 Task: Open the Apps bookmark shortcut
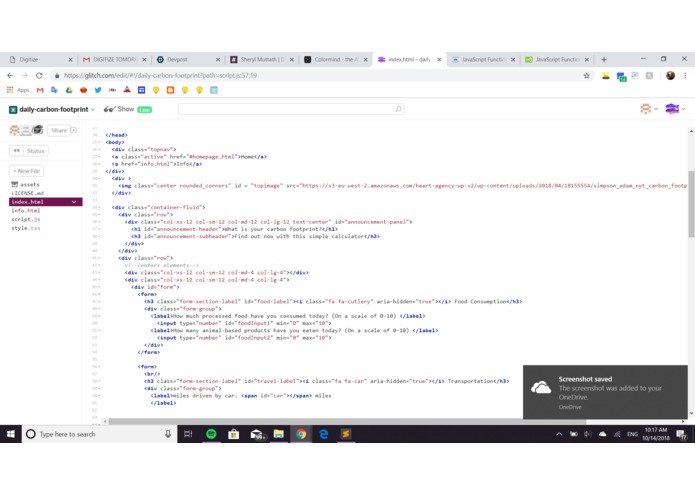pos(18,90)
